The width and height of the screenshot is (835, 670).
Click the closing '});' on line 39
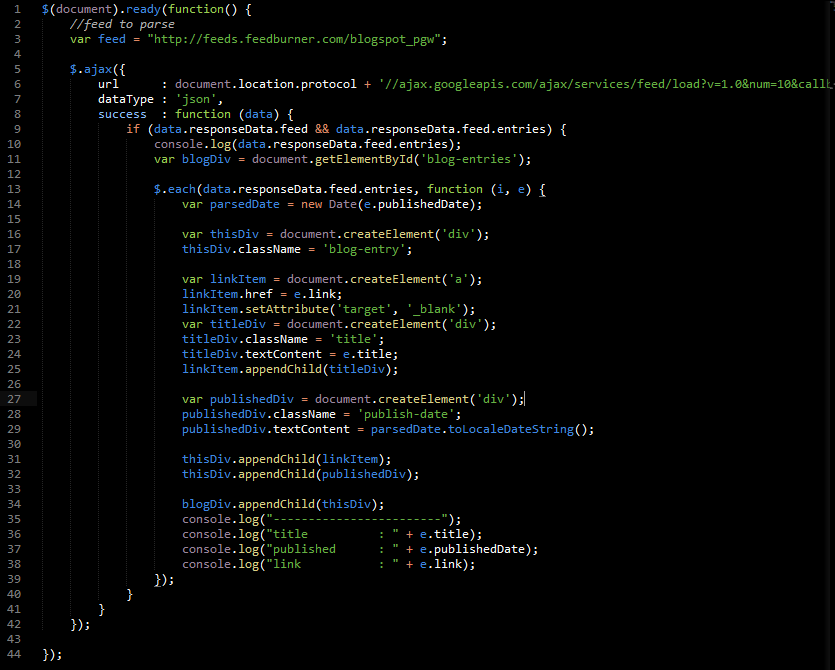(x=164, y=579)
